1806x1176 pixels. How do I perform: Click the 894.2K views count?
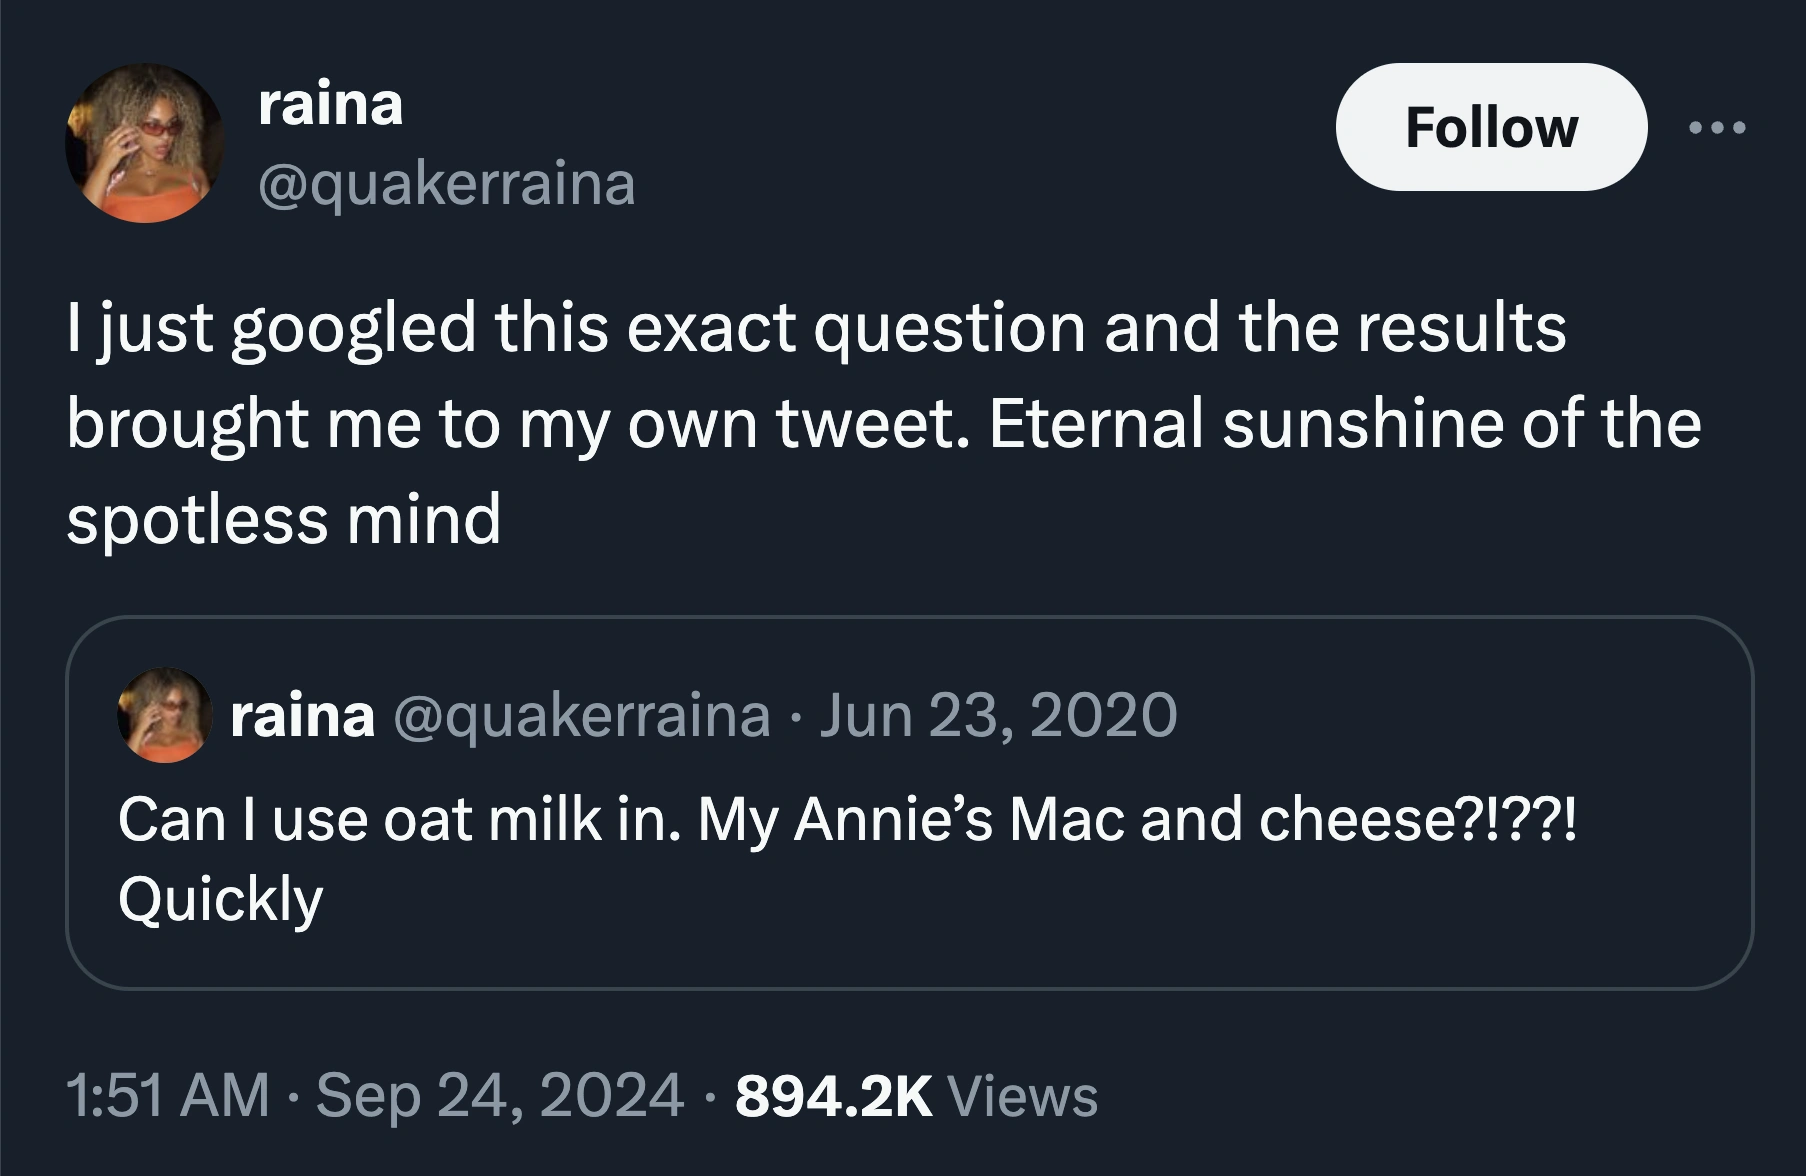(833, 1095)
